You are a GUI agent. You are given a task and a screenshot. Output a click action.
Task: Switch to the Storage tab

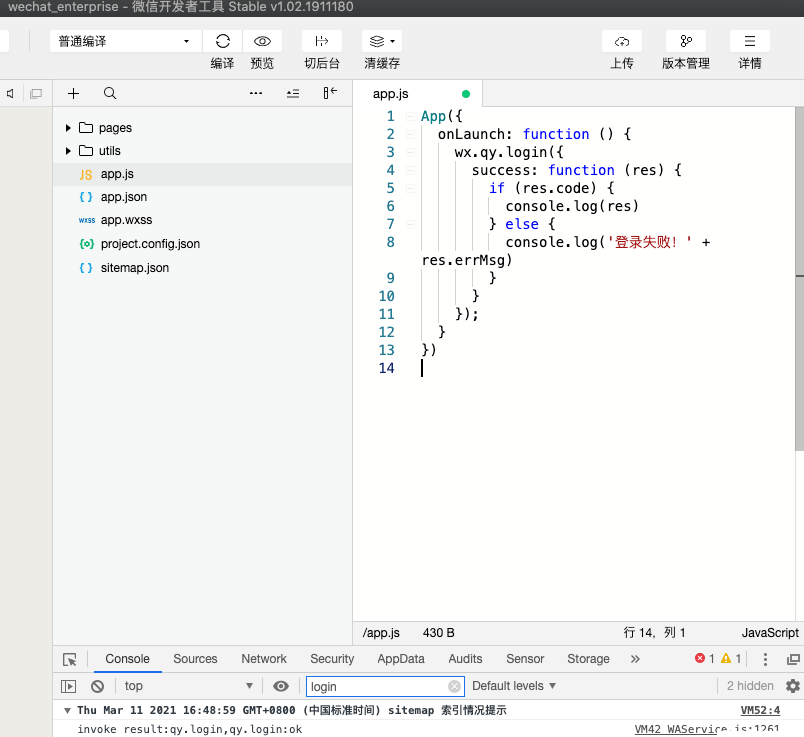(588, 659)
